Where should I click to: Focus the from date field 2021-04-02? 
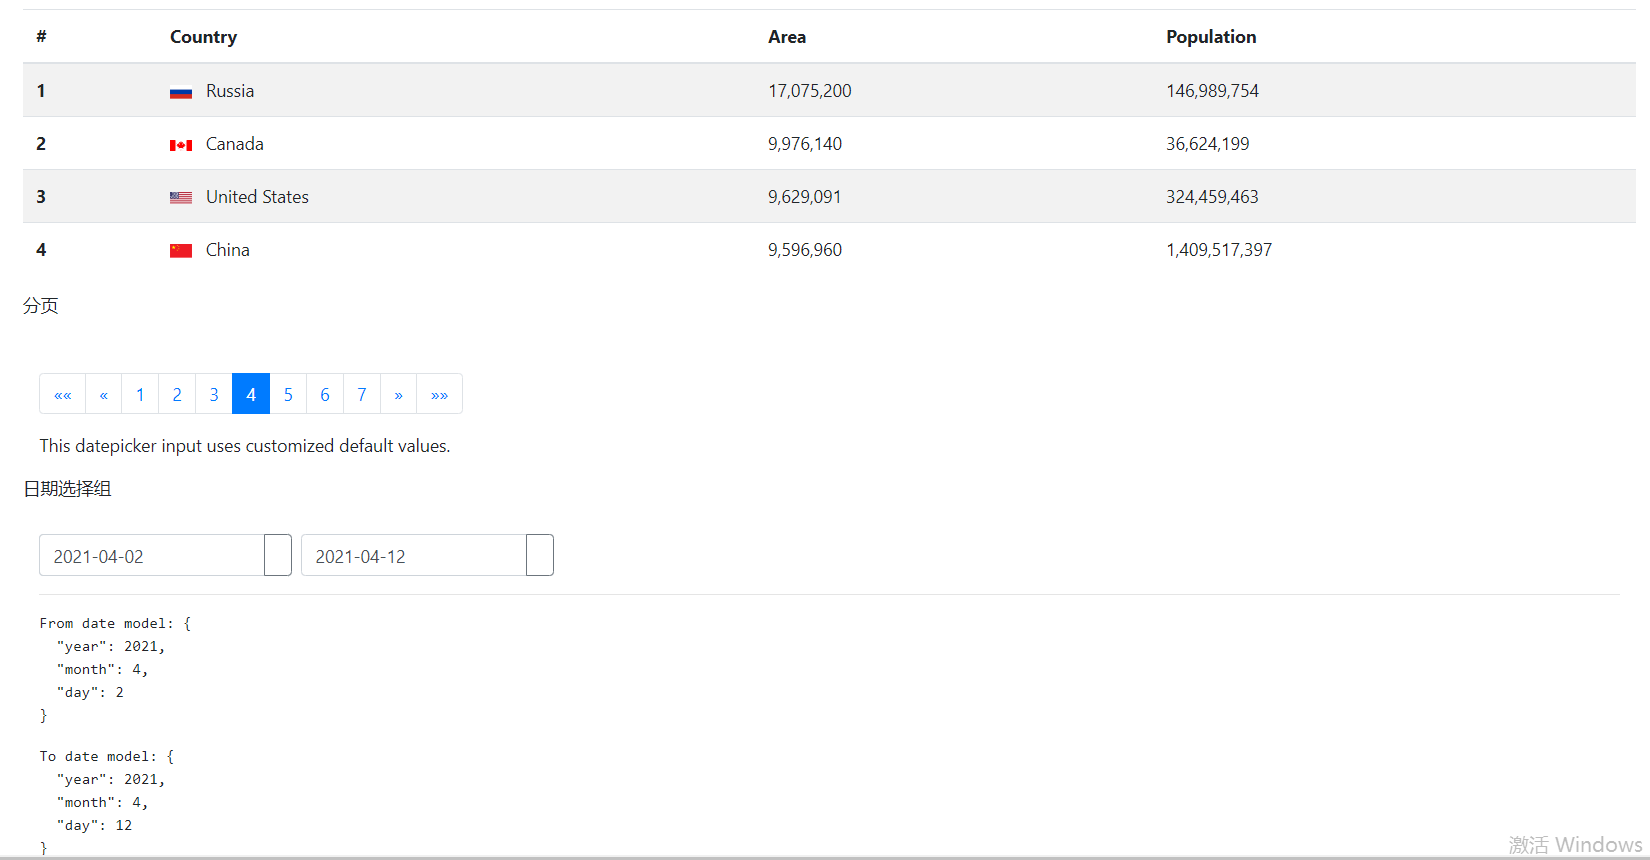pos(152,556)
